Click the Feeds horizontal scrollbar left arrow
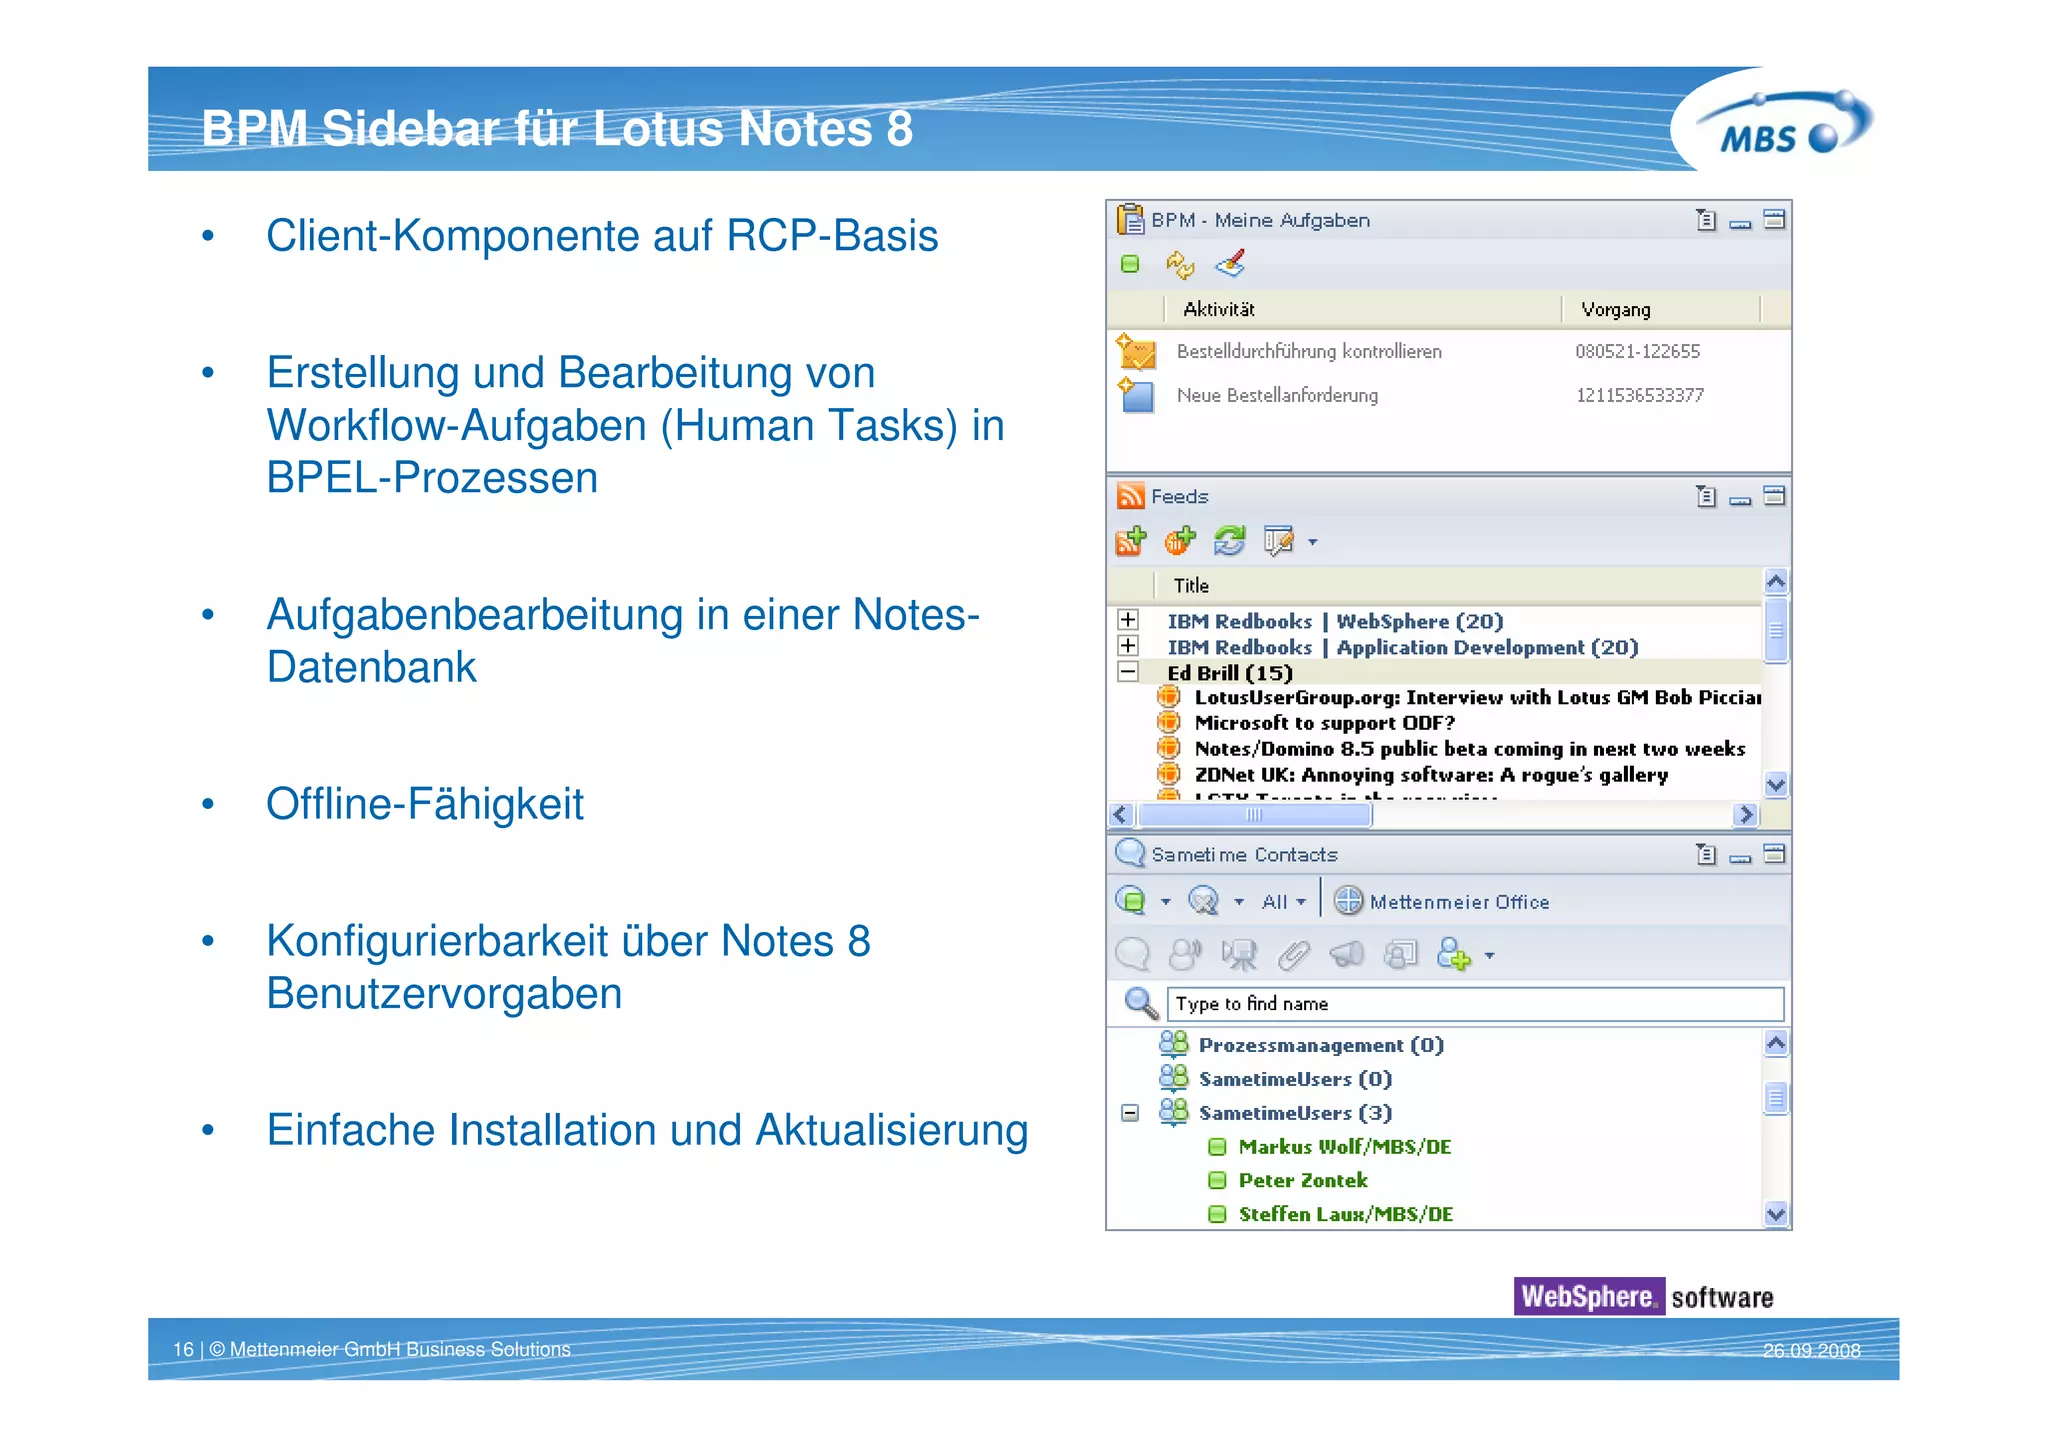The image size is (2048, 1447). [1121, 815]
